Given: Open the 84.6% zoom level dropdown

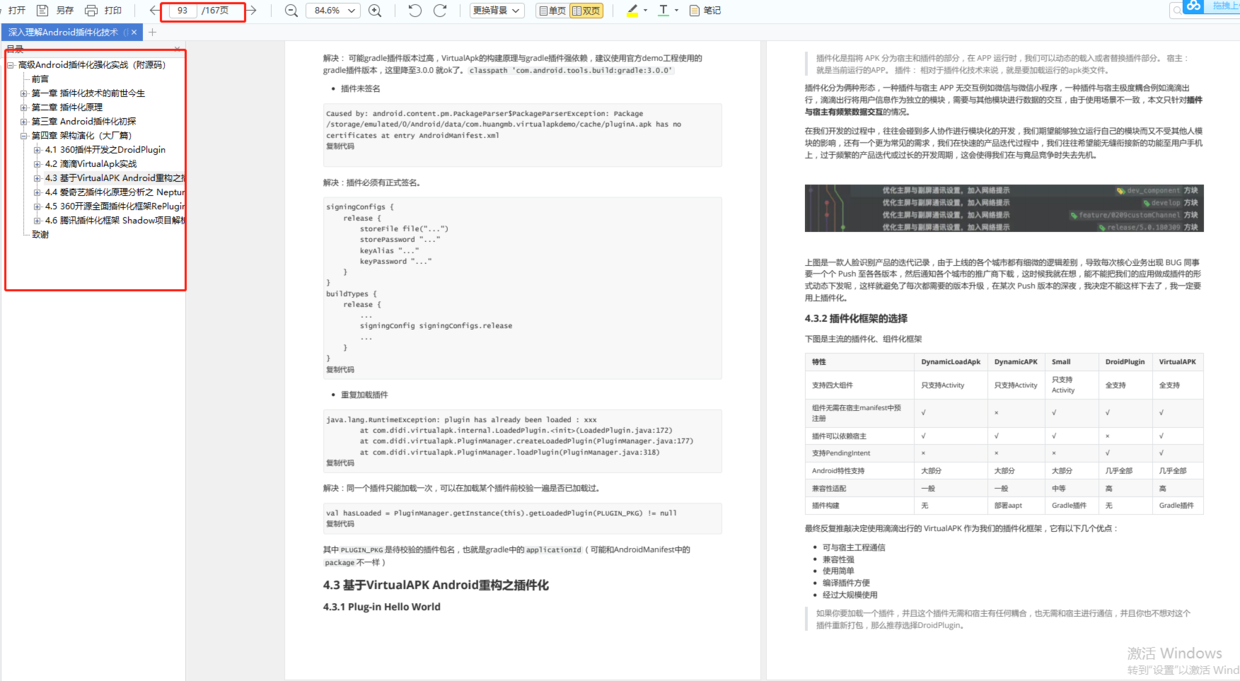Looking at the screenshot, I should [333, 10].
